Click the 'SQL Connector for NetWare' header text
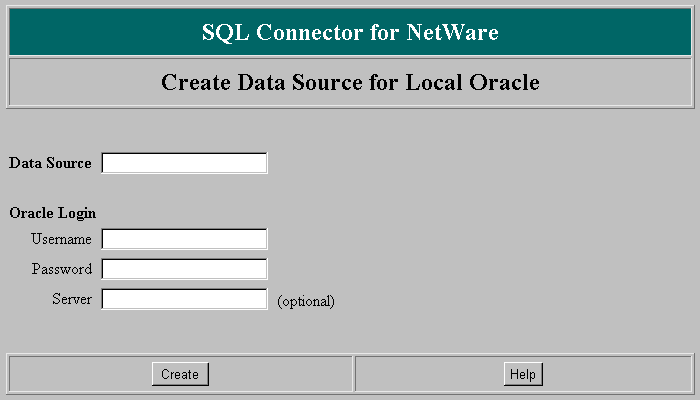Image resolution: width=700 pixels, height=400 pixels. [x=350, y=32]
